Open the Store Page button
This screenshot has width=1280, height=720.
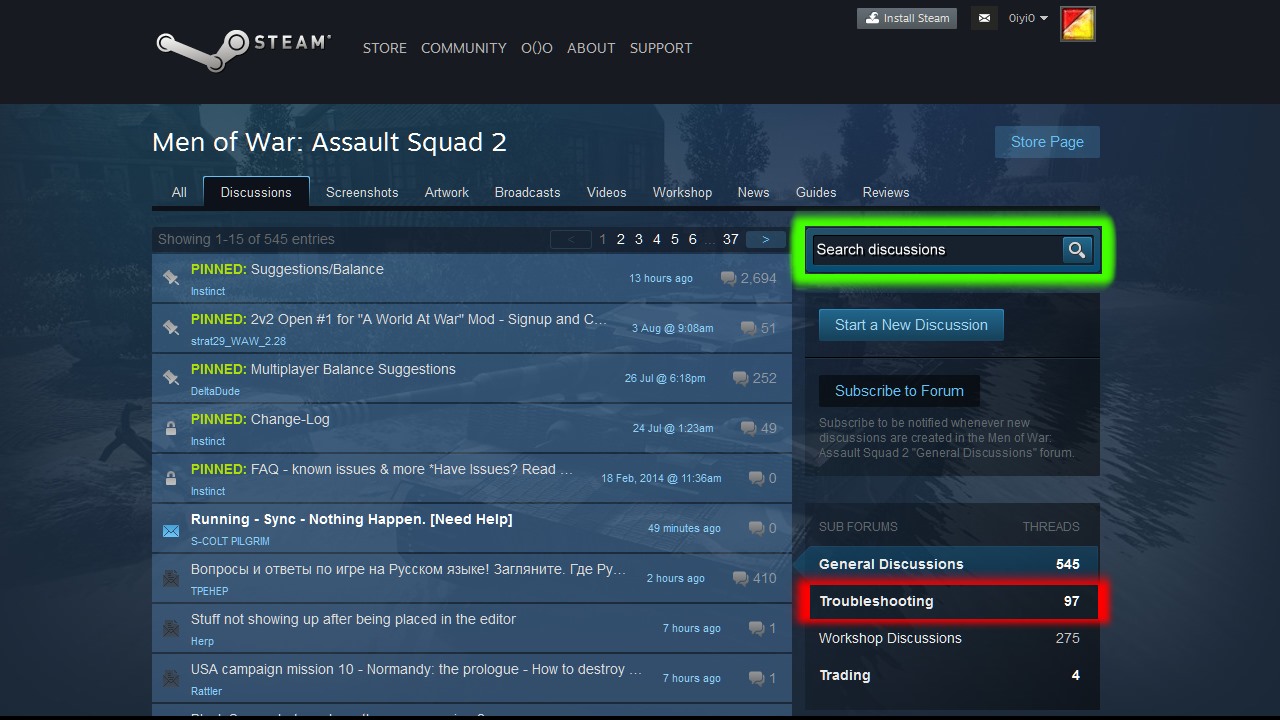(x=1047, y=142)
